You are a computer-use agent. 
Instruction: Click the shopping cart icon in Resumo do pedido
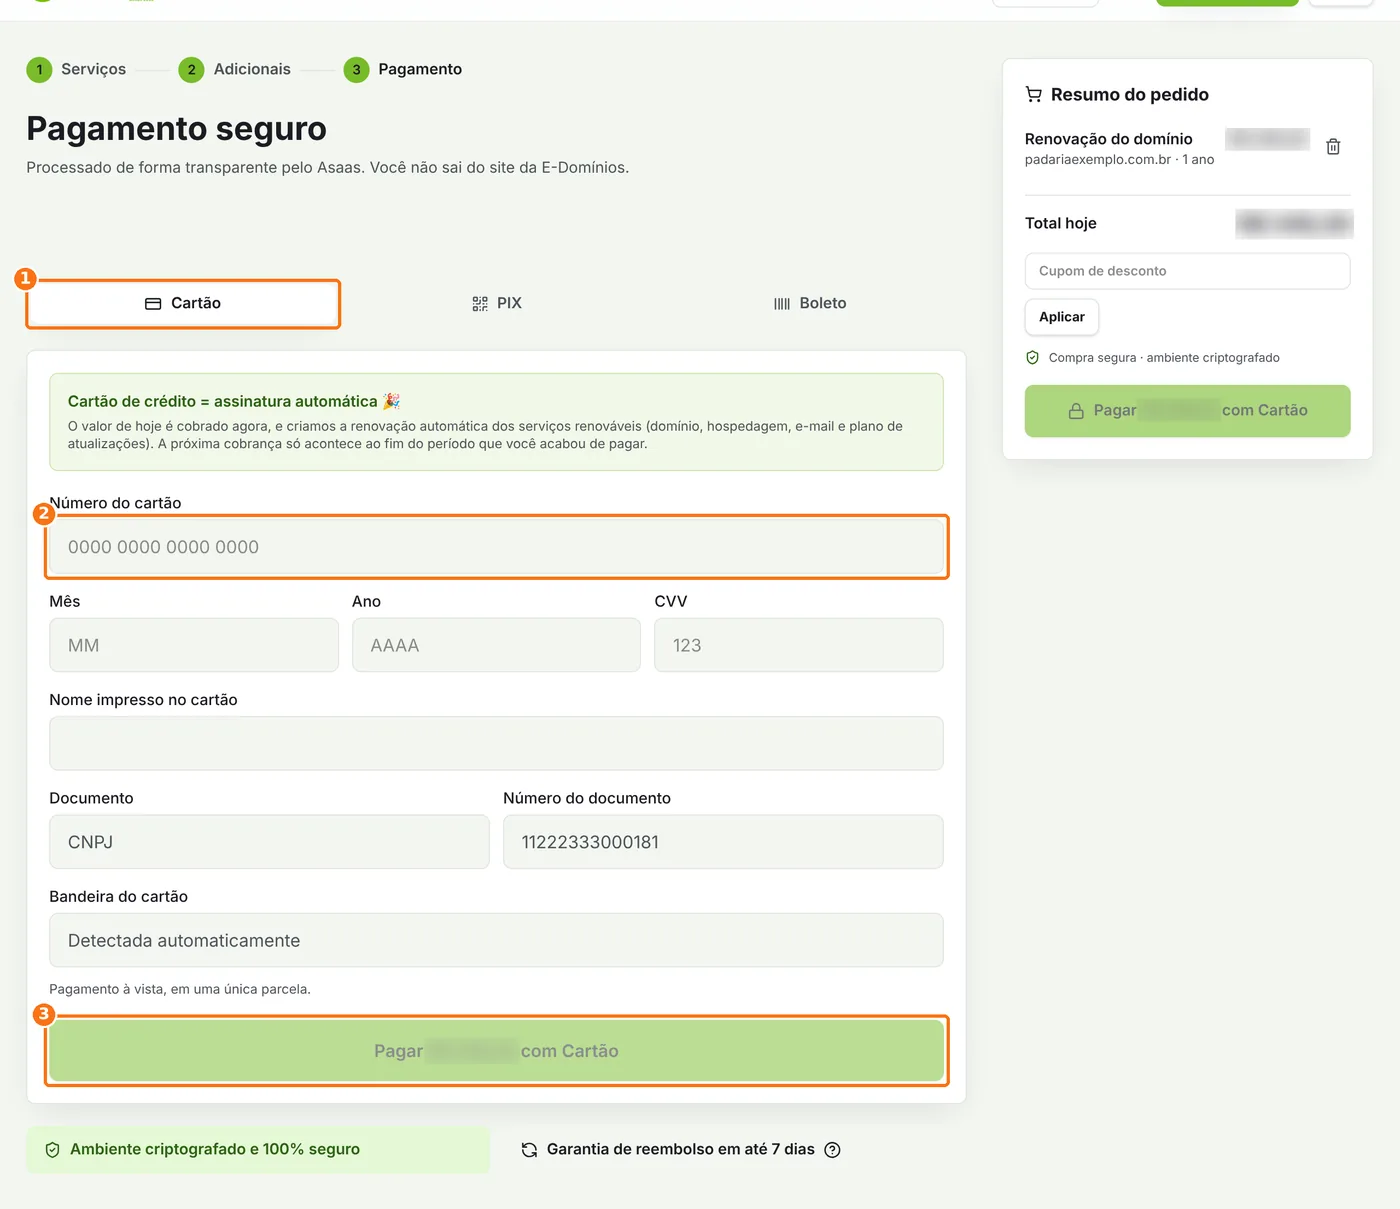(x=1034, y=95)
